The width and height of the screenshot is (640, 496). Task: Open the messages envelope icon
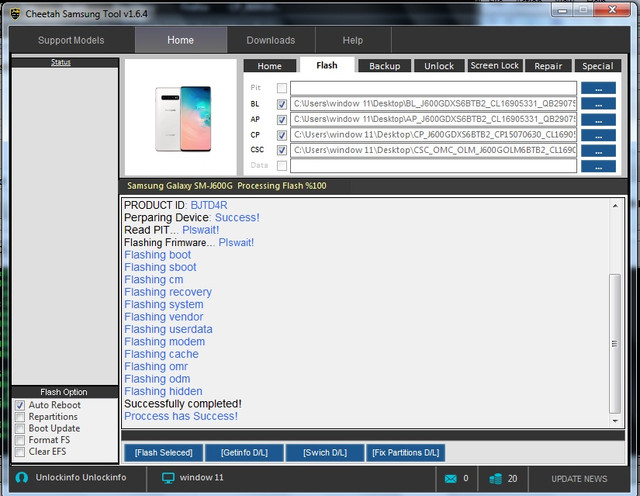pyautogui.click(x=451, y=478)
